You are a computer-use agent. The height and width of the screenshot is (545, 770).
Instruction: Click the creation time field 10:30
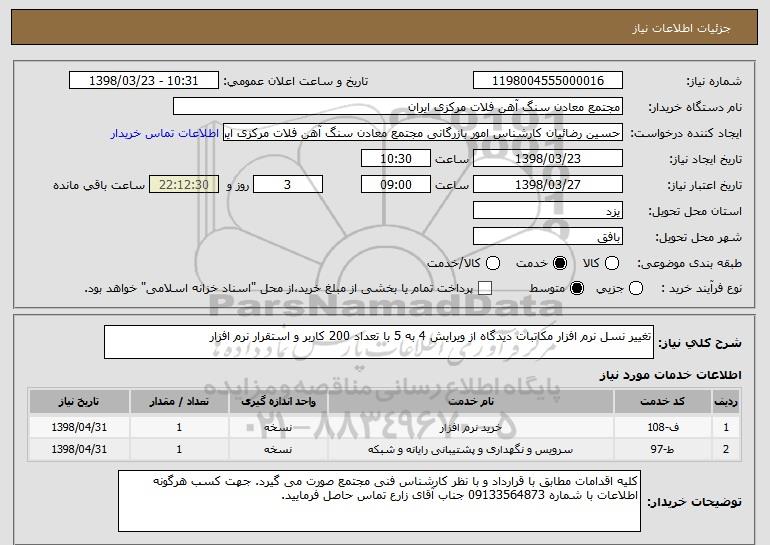396,159
